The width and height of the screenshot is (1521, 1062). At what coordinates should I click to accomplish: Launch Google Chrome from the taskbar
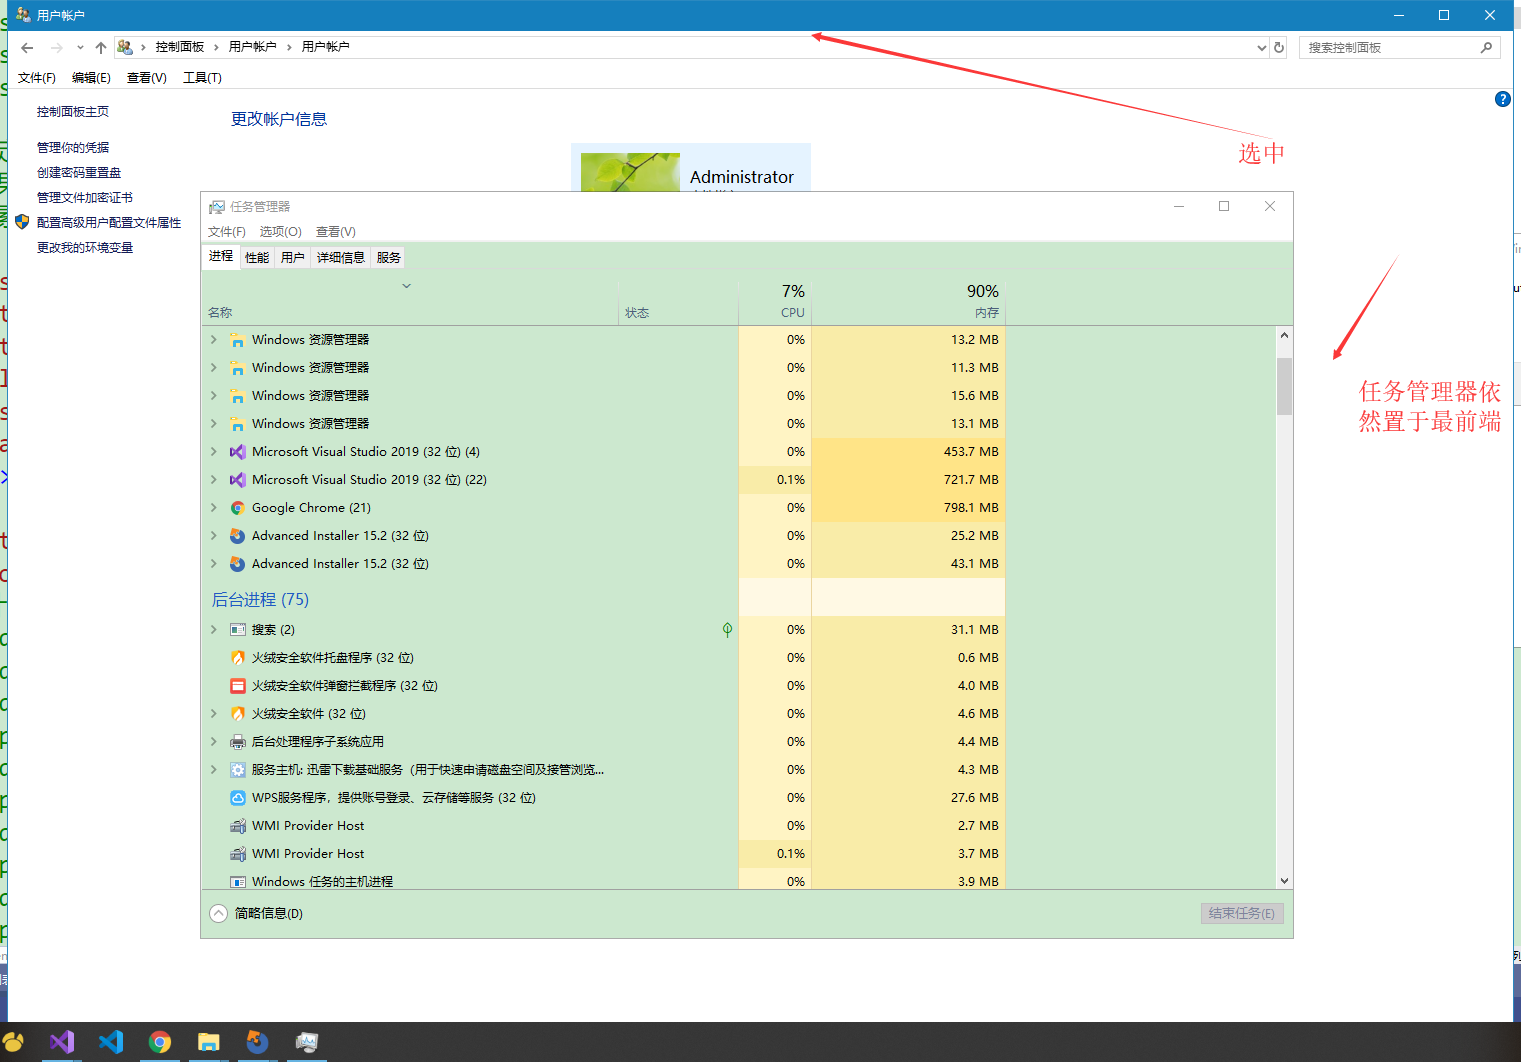(x=160, y=1042)
